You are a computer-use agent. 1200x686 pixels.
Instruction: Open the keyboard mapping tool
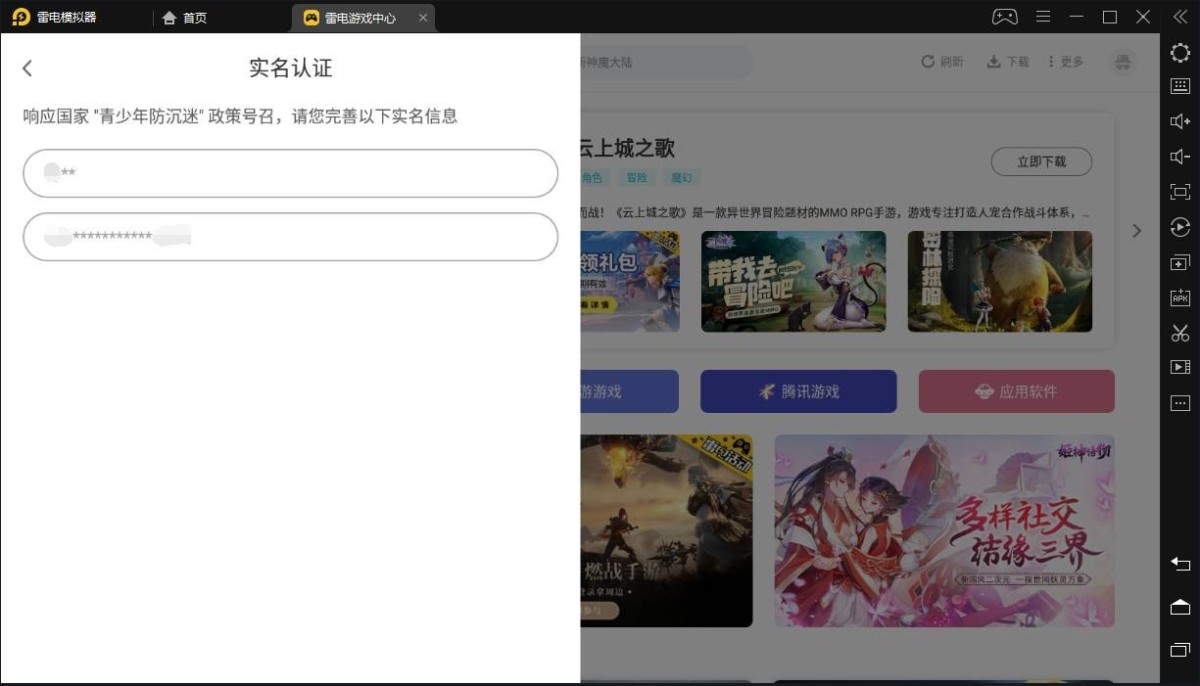[1180, 87]
